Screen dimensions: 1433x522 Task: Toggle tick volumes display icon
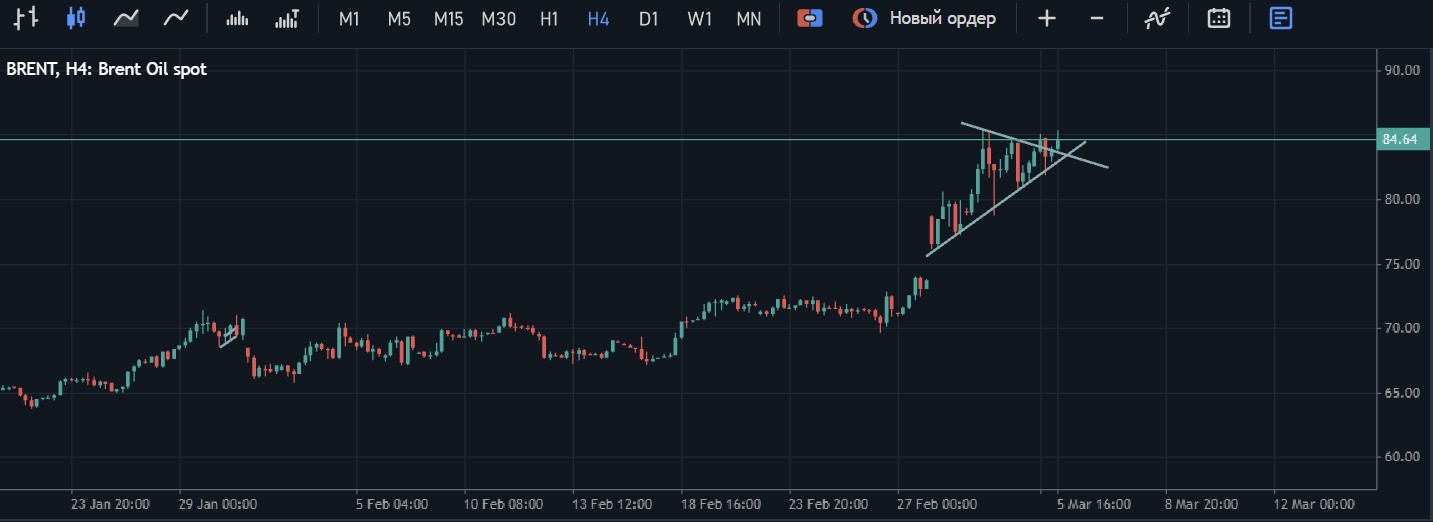(237, 18)
